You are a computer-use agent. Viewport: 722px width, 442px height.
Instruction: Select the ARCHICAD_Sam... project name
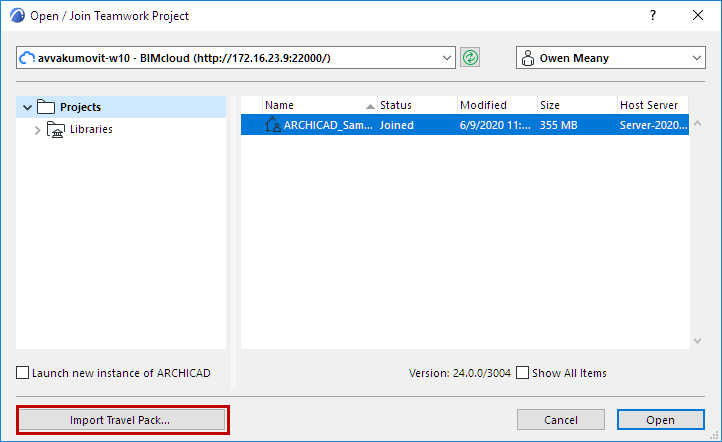pos(328,125)
